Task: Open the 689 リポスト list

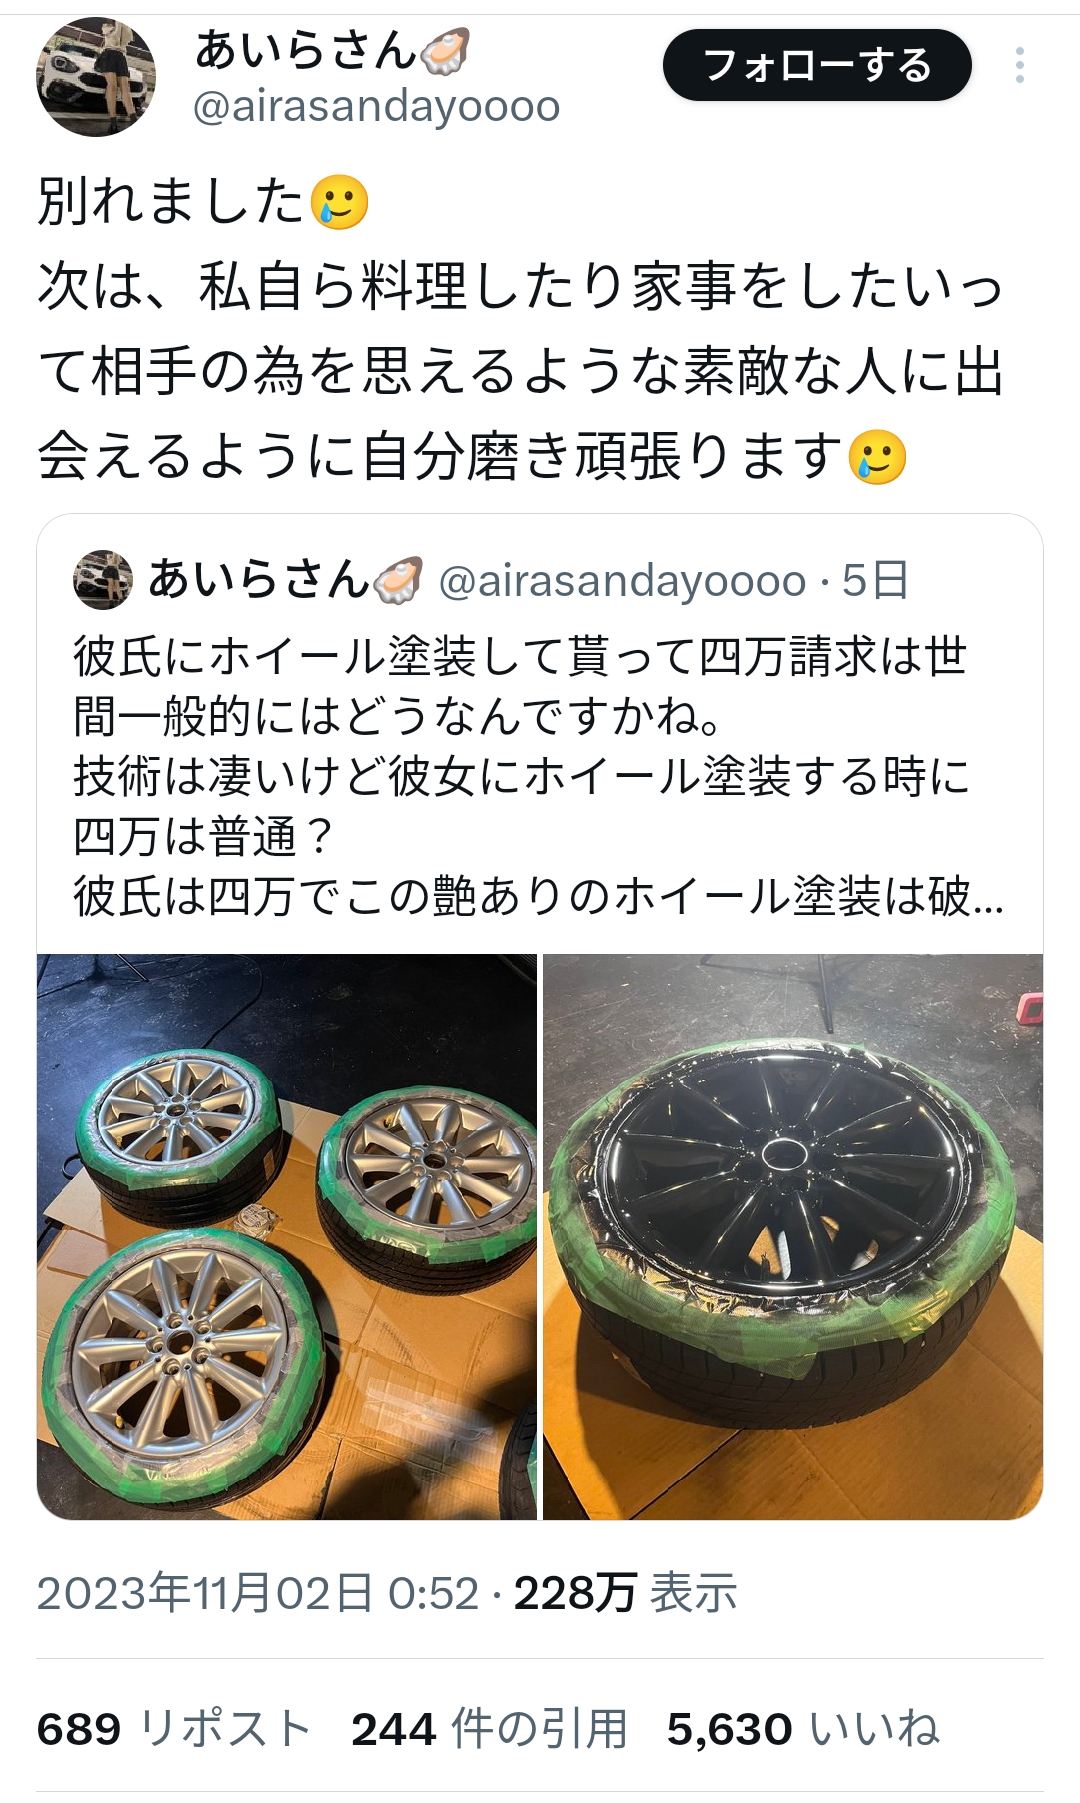Action: pos(174,1729)
